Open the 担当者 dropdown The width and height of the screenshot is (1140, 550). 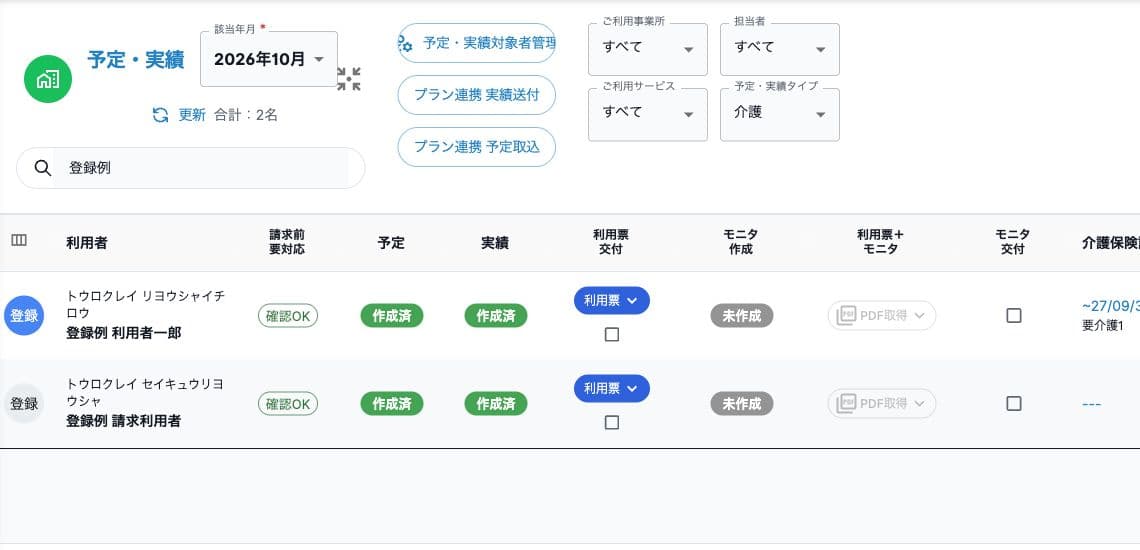pos(779,49)
